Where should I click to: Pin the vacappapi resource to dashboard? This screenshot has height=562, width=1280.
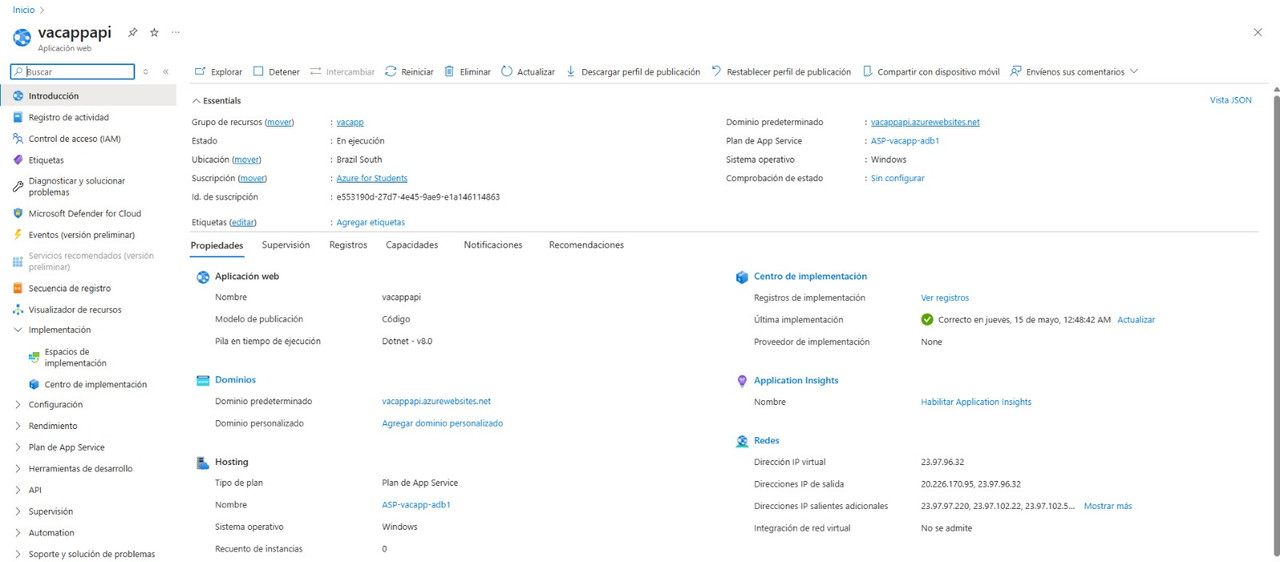click(x=132, y=32)
